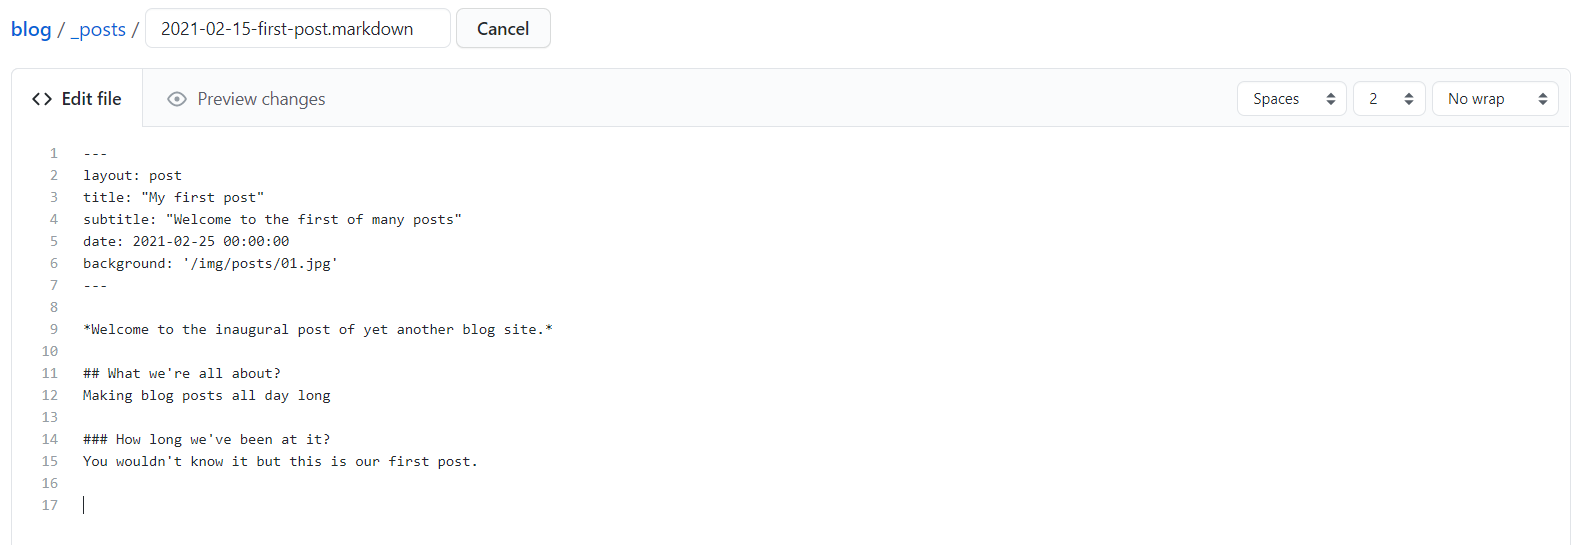Screen dimensions: 1586x545
Task: Click the Cancel button
Action: coord(503,29)
